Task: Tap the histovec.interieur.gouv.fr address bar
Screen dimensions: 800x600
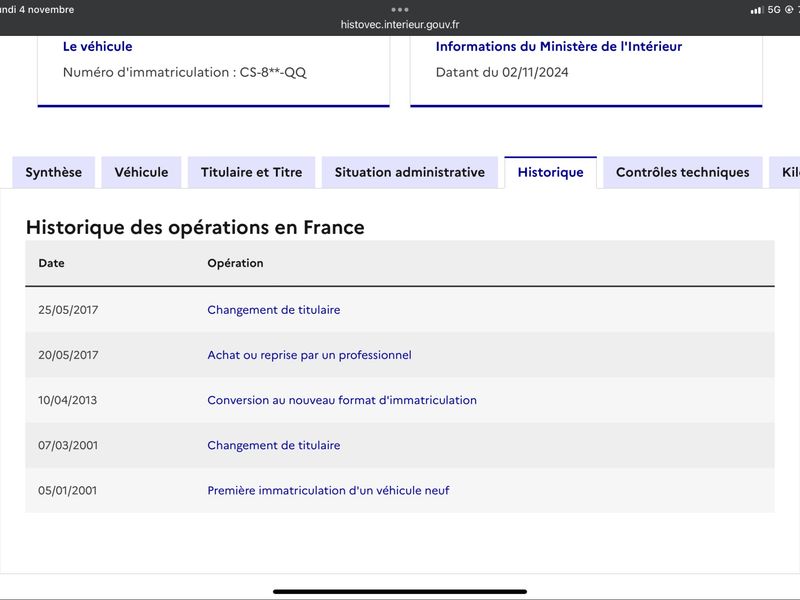Action: tap(400, 24)
